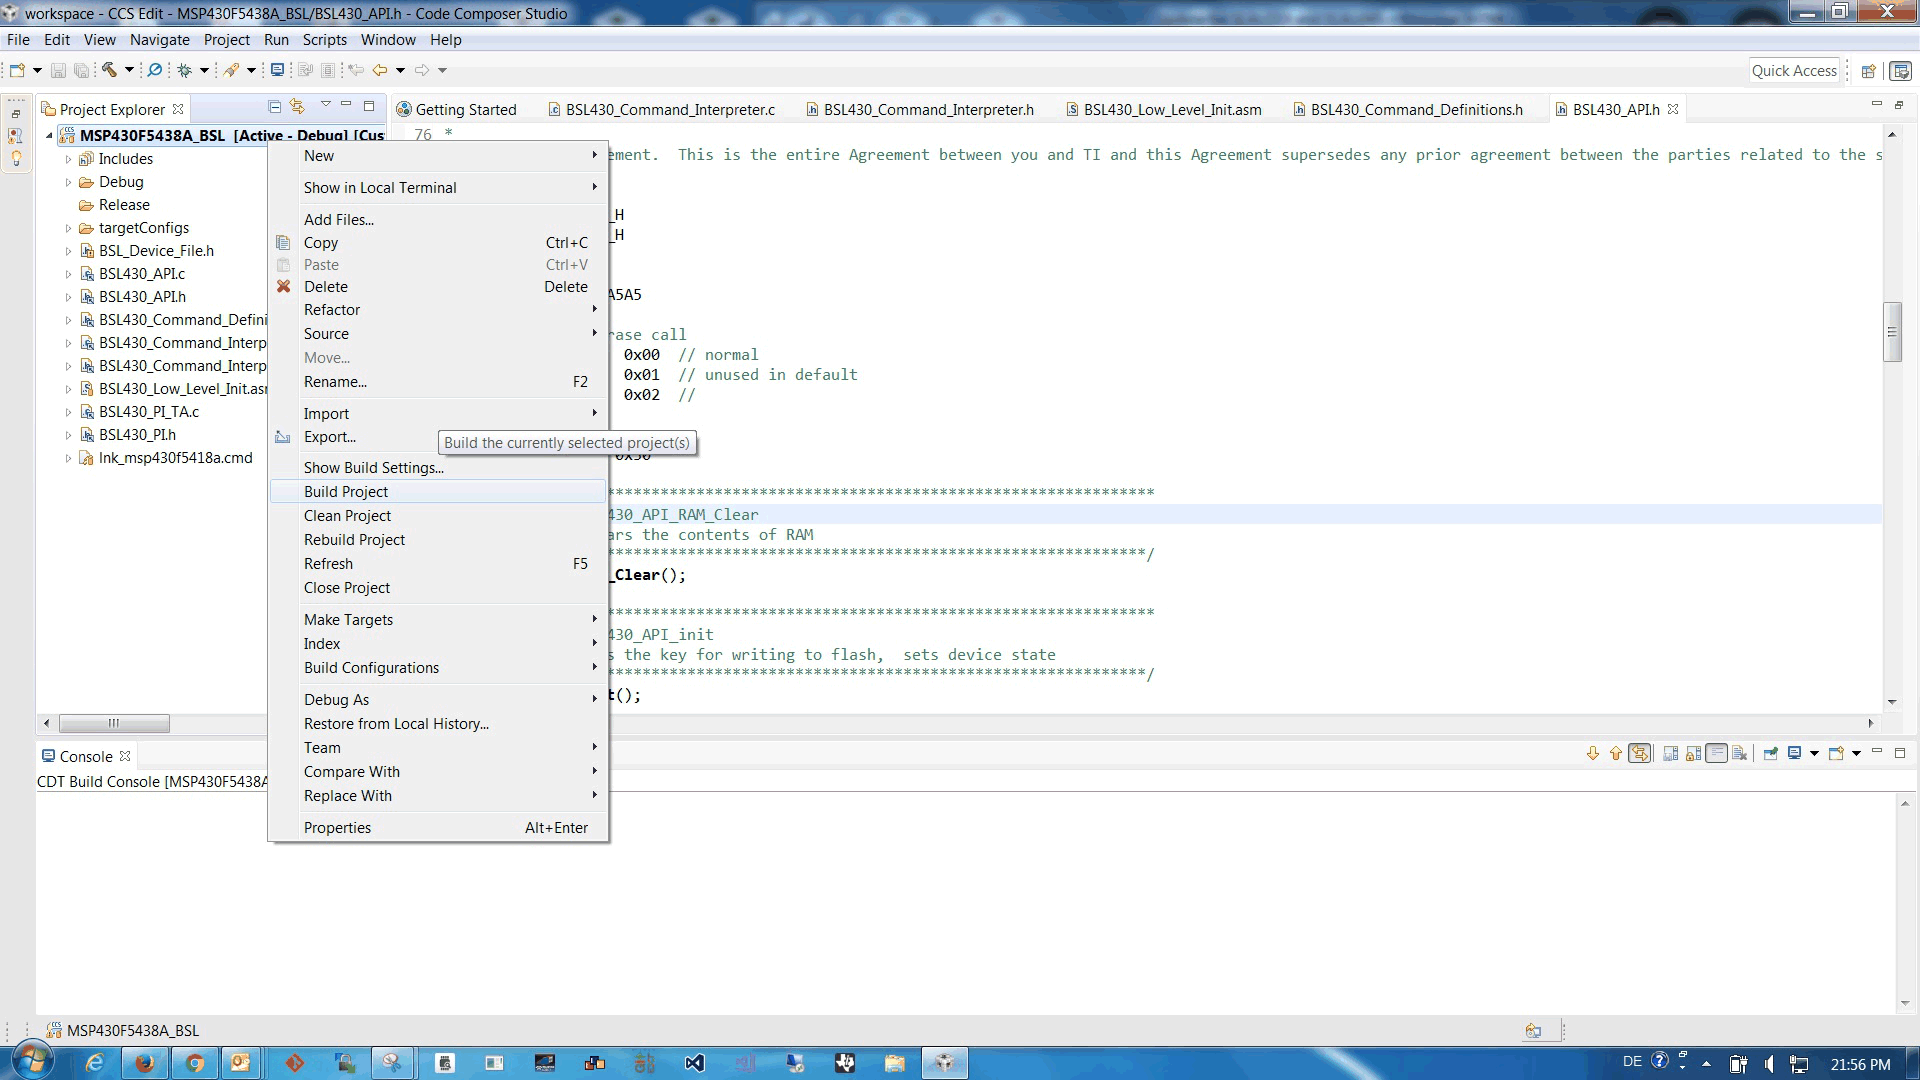Viewport: 1920px width, 1080px height.
Task: Switch to BSL430_Command_Interpreter.c tab
Action: (662, 110)
